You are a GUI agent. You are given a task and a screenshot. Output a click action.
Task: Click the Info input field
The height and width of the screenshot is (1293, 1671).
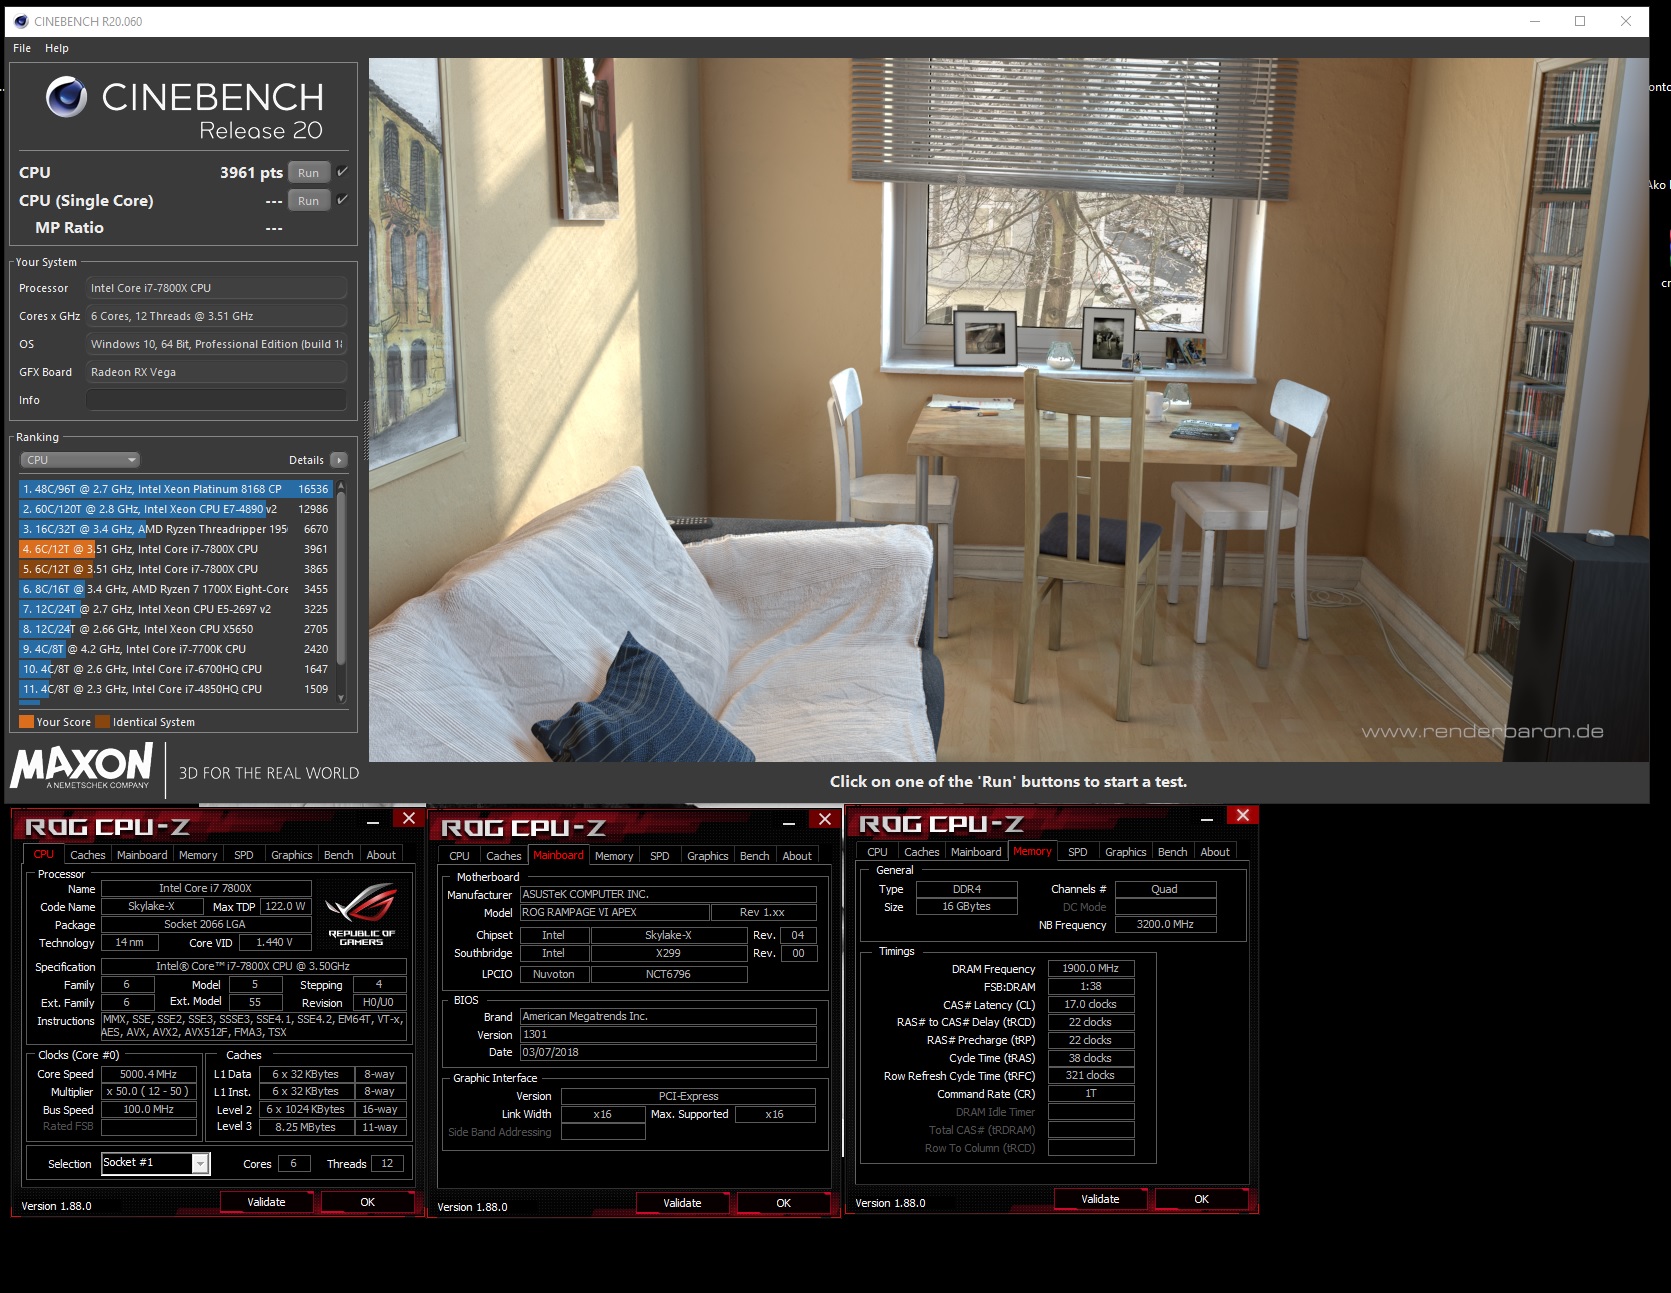pyautogui.click(x=216, y=400)
